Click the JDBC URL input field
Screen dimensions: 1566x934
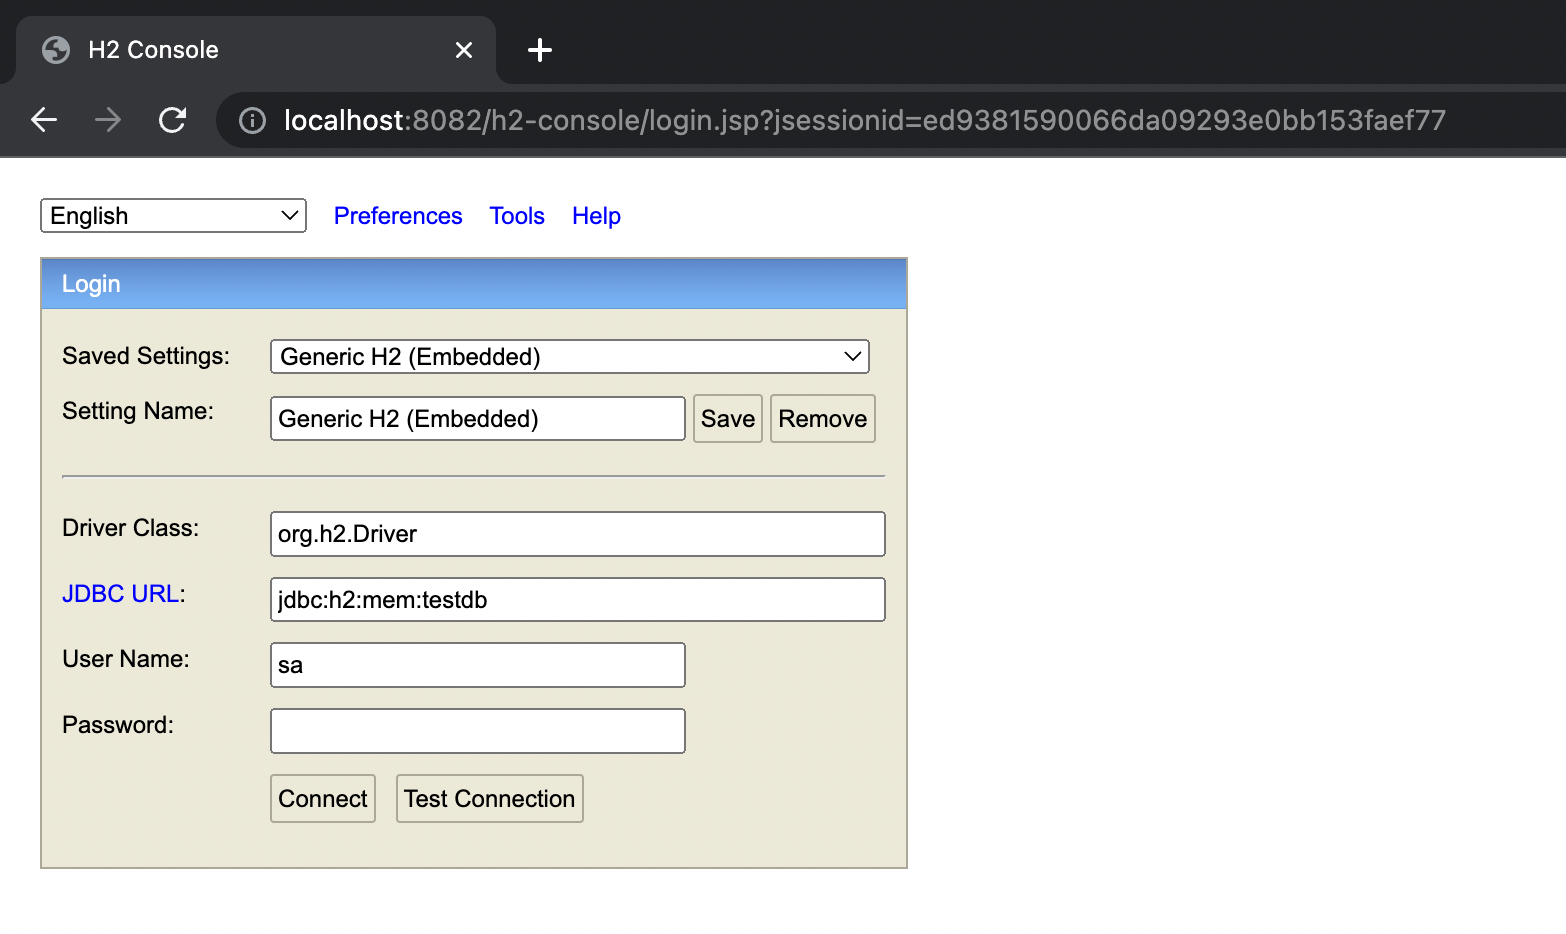(x=578, y=600)
